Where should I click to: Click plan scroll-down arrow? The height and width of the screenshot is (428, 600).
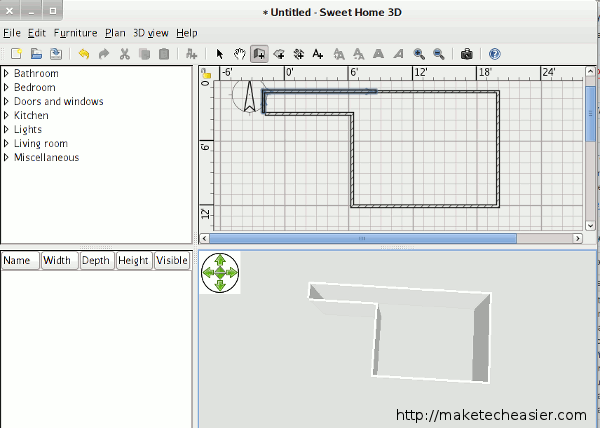click(x=590, y=226)
